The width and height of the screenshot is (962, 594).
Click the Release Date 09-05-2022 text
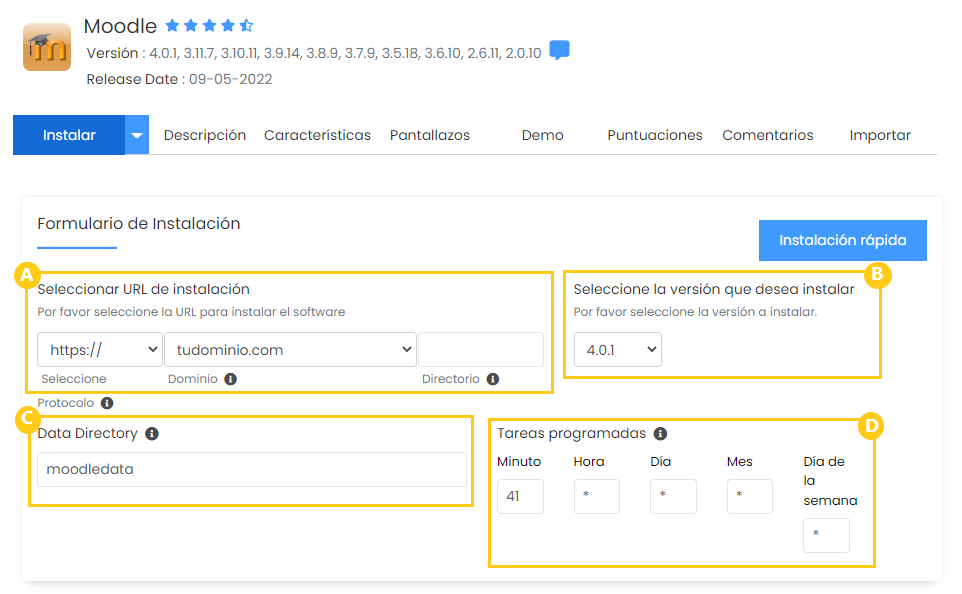click(x=179, y=79)
